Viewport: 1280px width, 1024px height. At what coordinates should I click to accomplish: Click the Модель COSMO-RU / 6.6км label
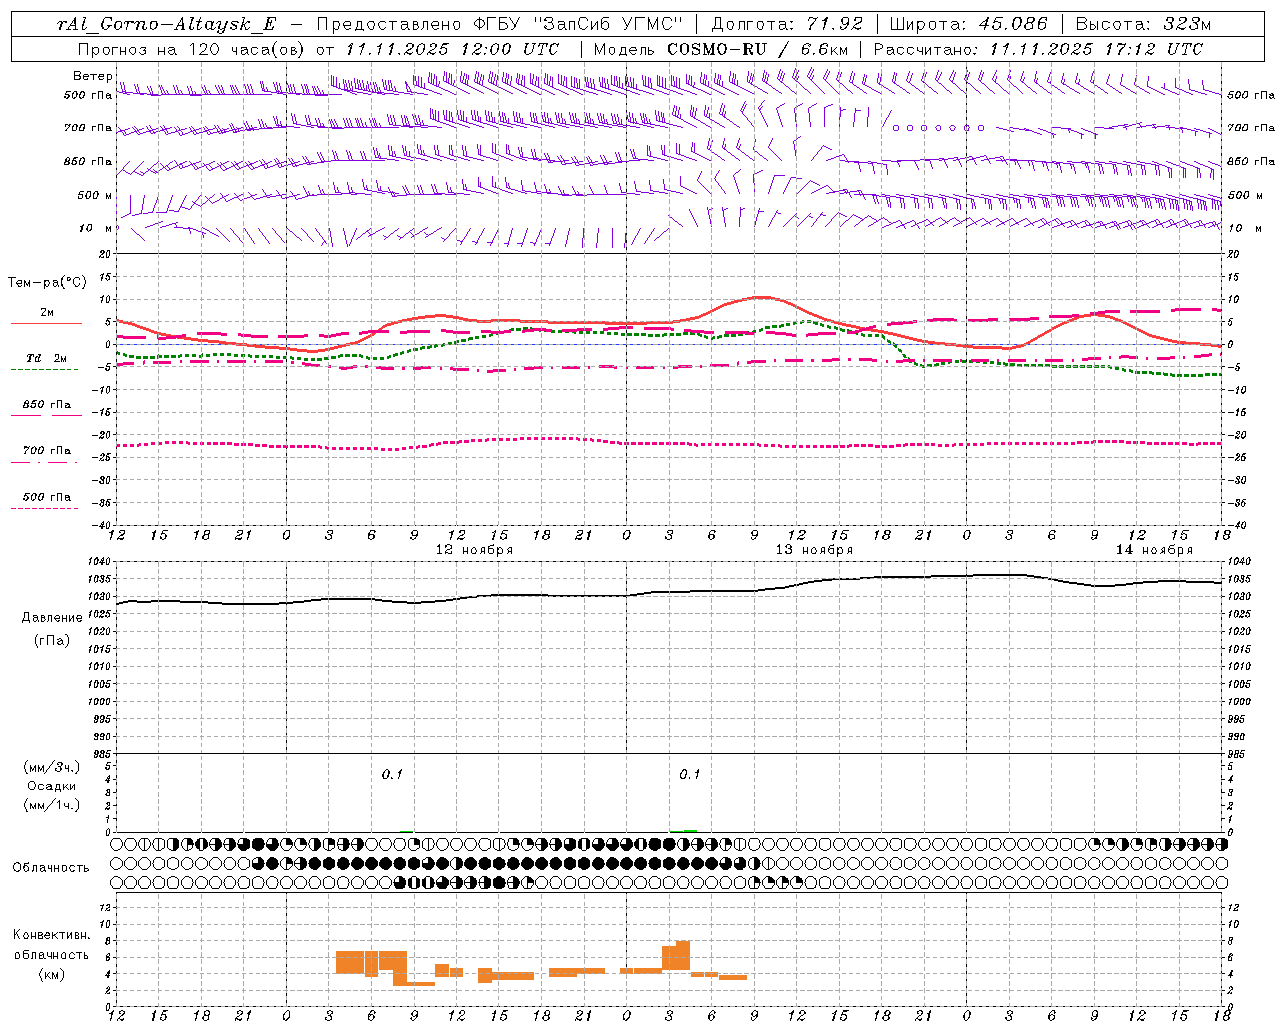click(720, 48)
